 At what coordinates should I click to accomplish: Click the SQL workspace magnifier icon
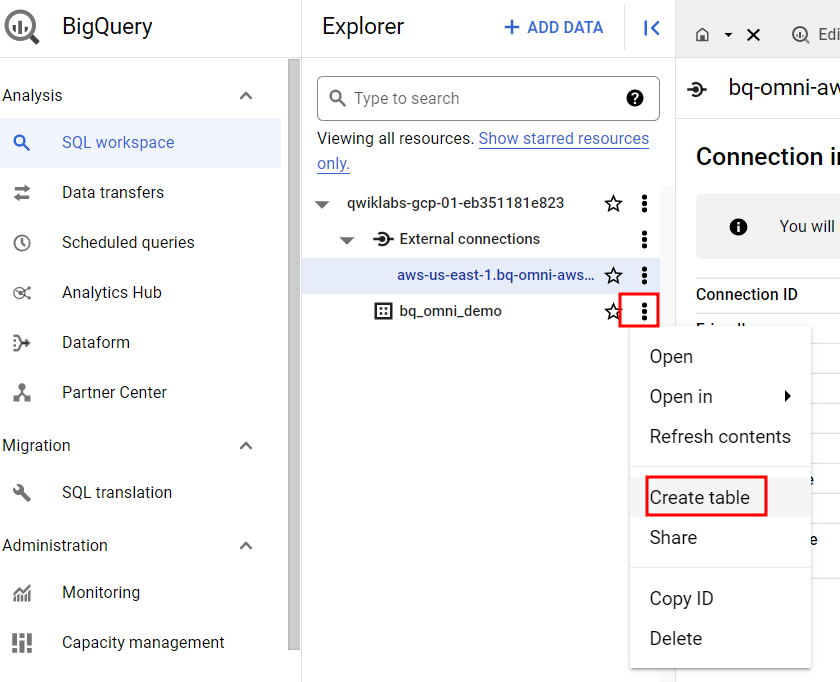(x=21, y=143)
